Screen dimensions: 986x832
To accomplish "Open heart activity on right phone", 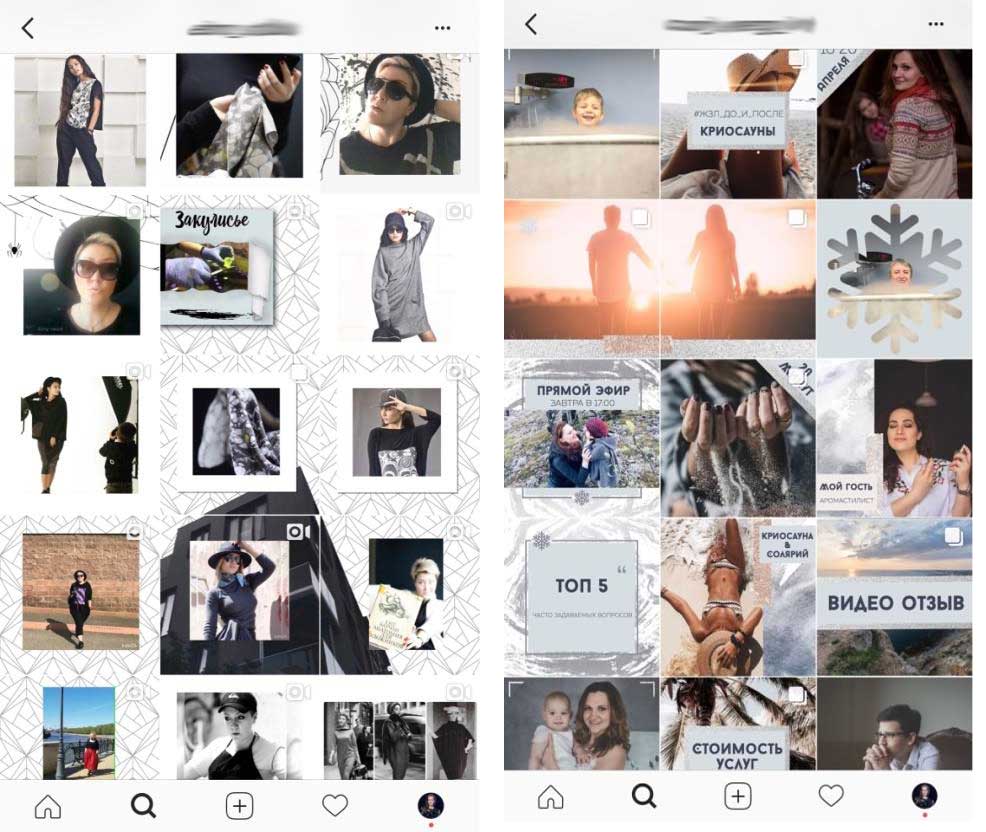I will 831,796.
